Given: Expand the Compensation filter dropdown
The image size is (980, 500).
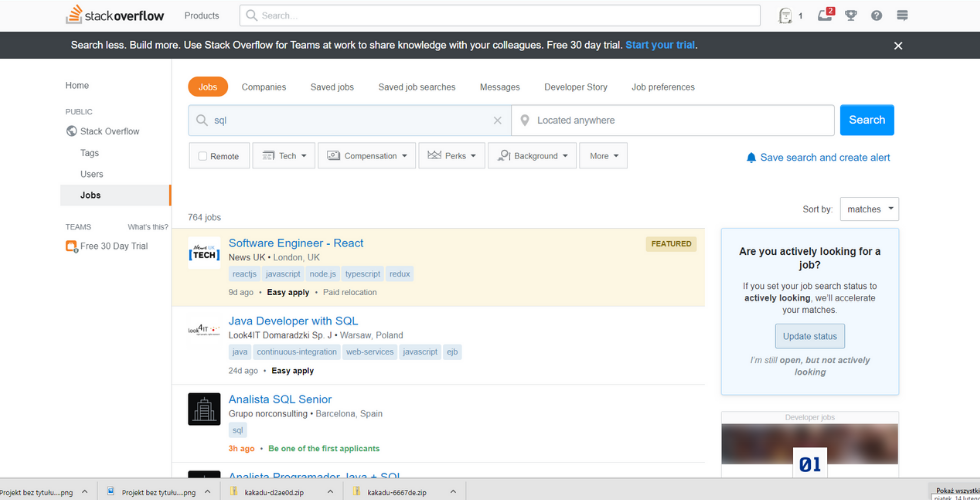Looking at the screenshot, I should click(367, 156).
